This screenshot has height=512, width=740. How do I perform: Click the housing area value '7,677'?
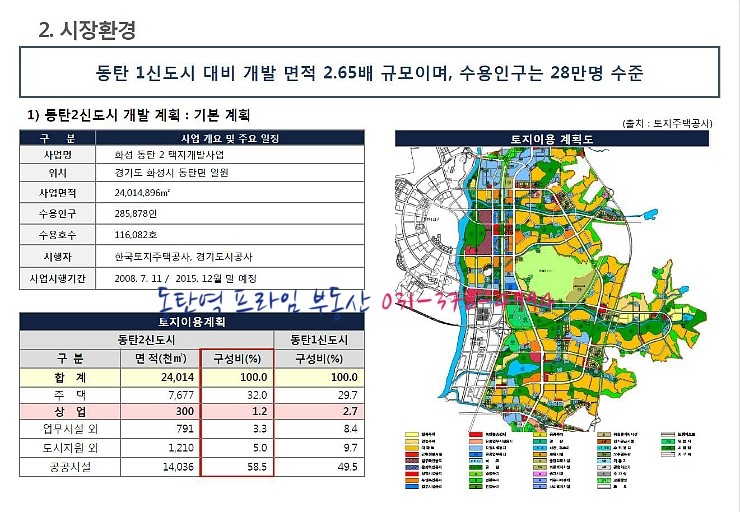coord(181,395)
